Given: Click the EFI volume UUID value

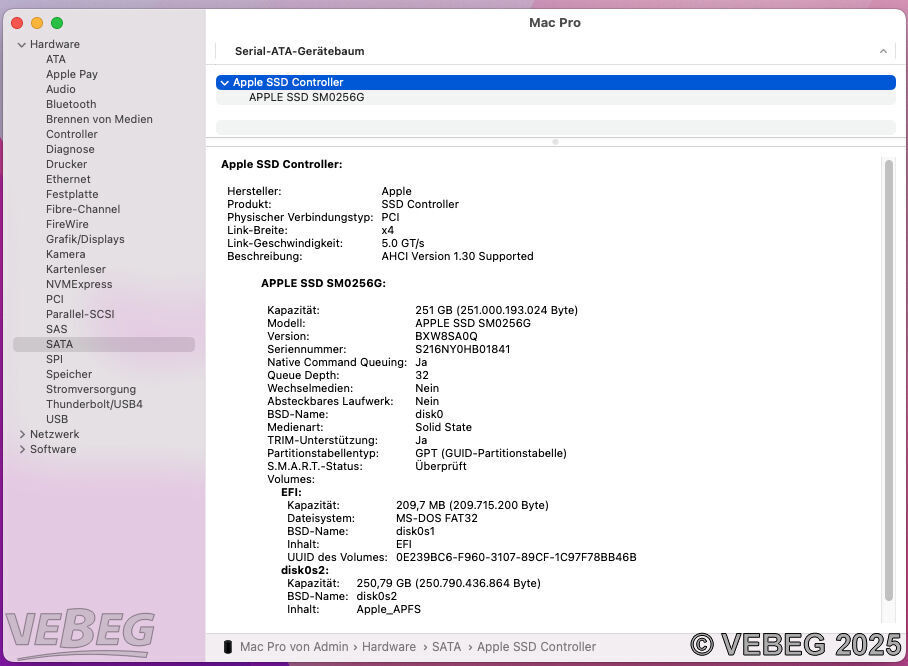Looking at the screenshot, I should tap(516, 557).
